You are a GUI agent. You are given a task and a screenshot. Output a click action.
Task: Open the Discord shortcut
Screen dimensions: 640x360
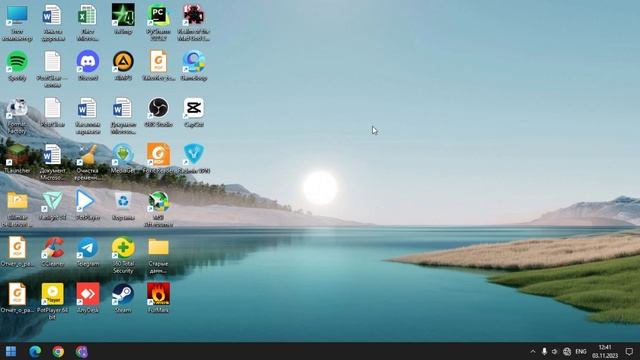point(87,66)
